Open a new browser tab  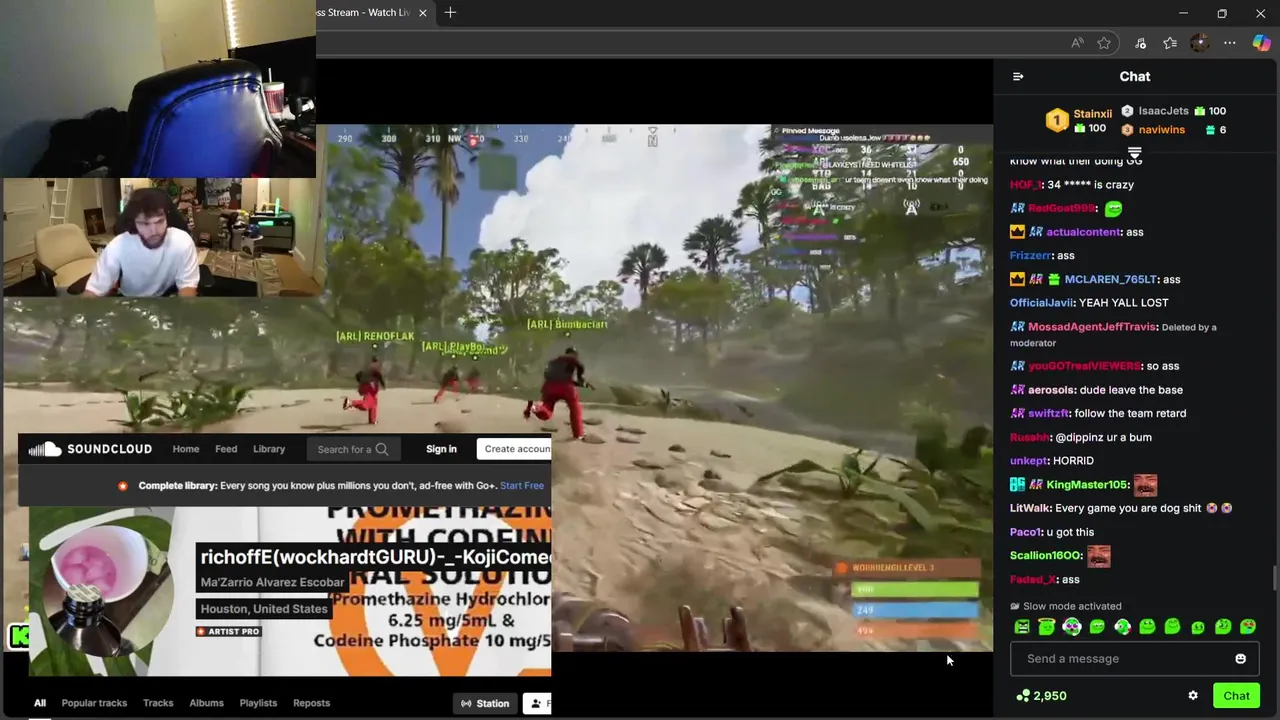click(450, 13)
